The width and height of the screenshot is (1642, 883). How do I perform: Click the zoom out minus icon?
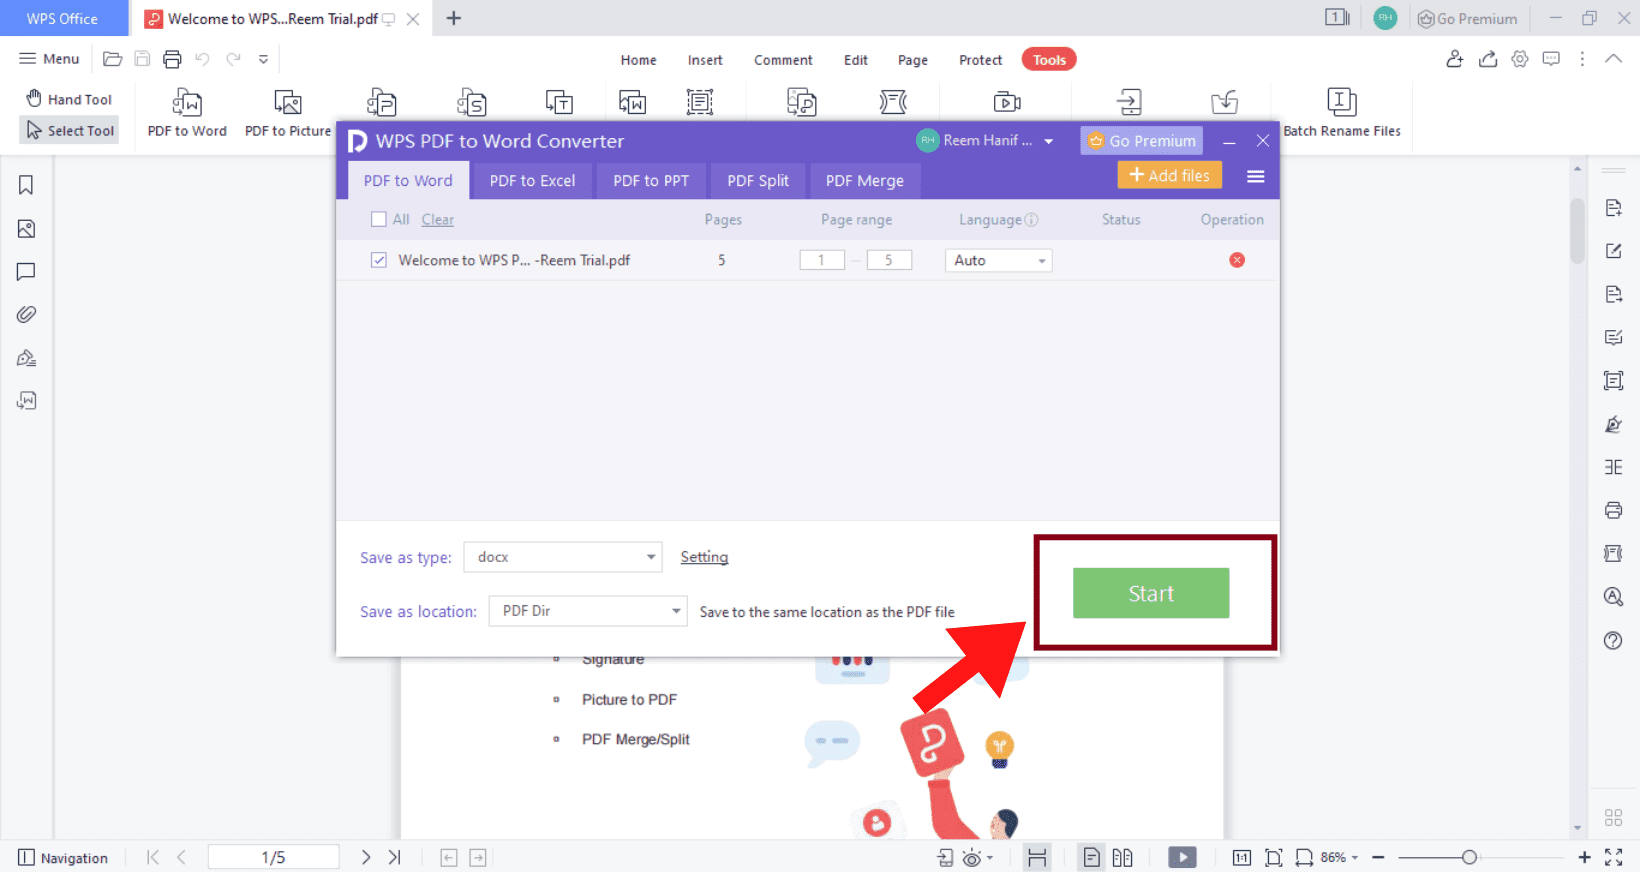[1379, 859]
